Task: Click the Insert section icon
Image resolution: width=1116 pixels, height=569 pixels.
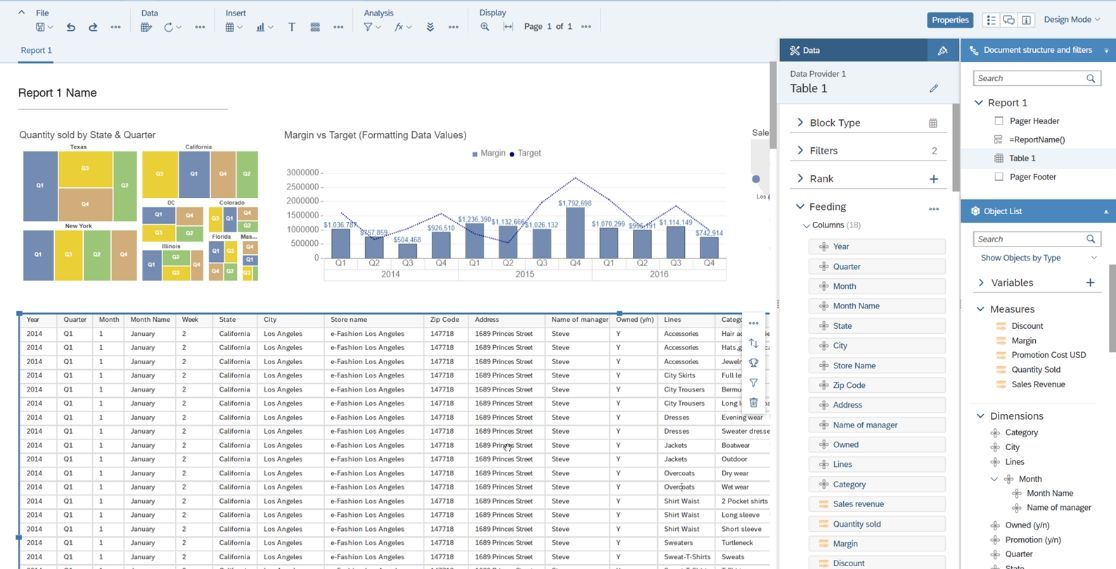Action: 315,27
